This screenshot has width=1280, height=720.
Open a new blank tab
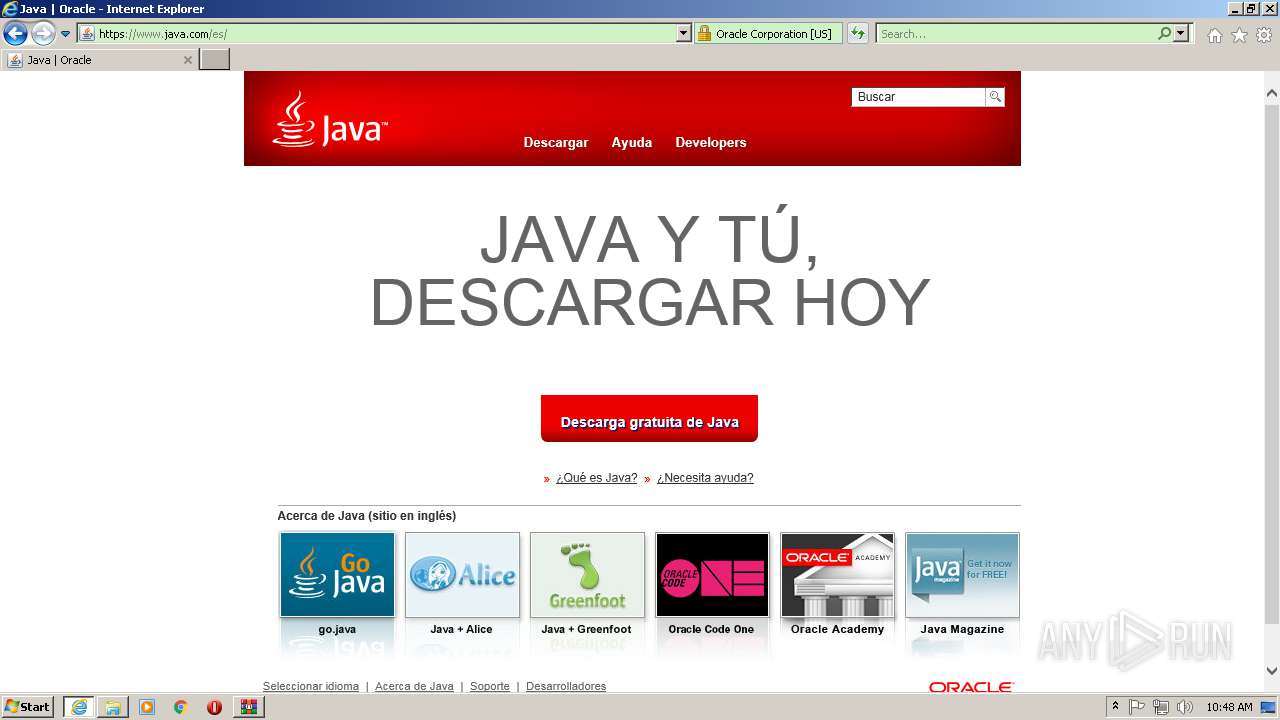coord(215,60)
